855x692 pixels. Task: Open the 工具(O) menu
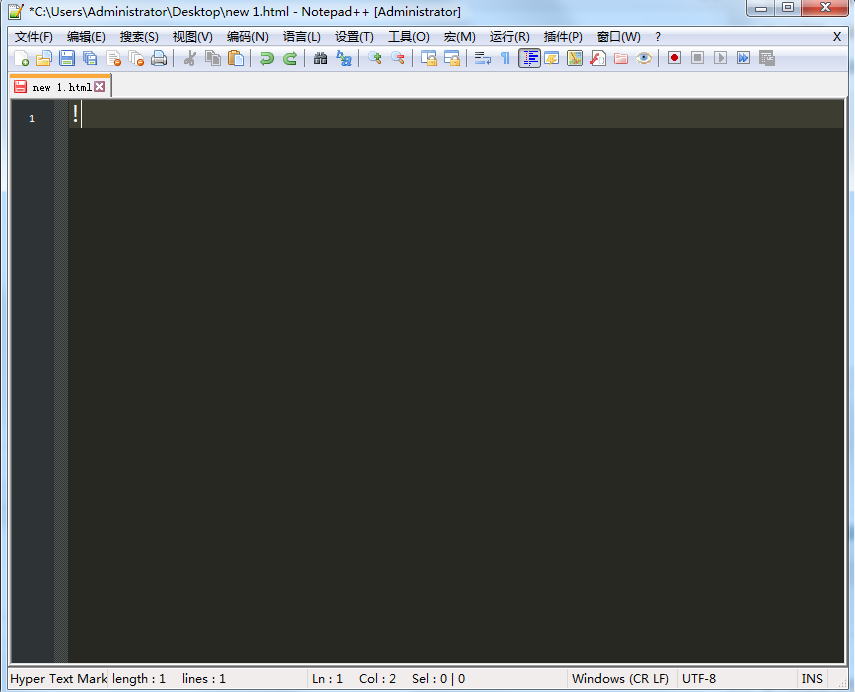[408, 37]
